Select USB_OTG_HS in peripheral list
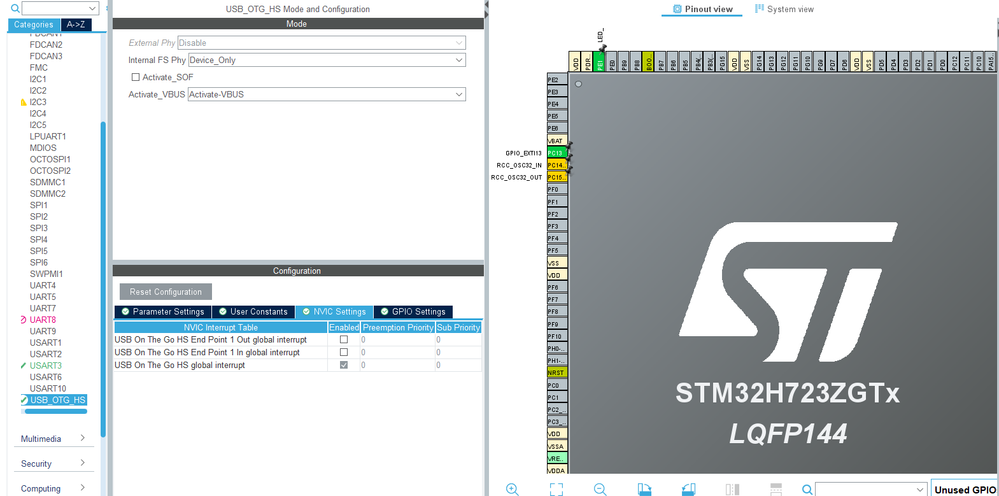Screen dimensions: 999x496 [58, 400]
